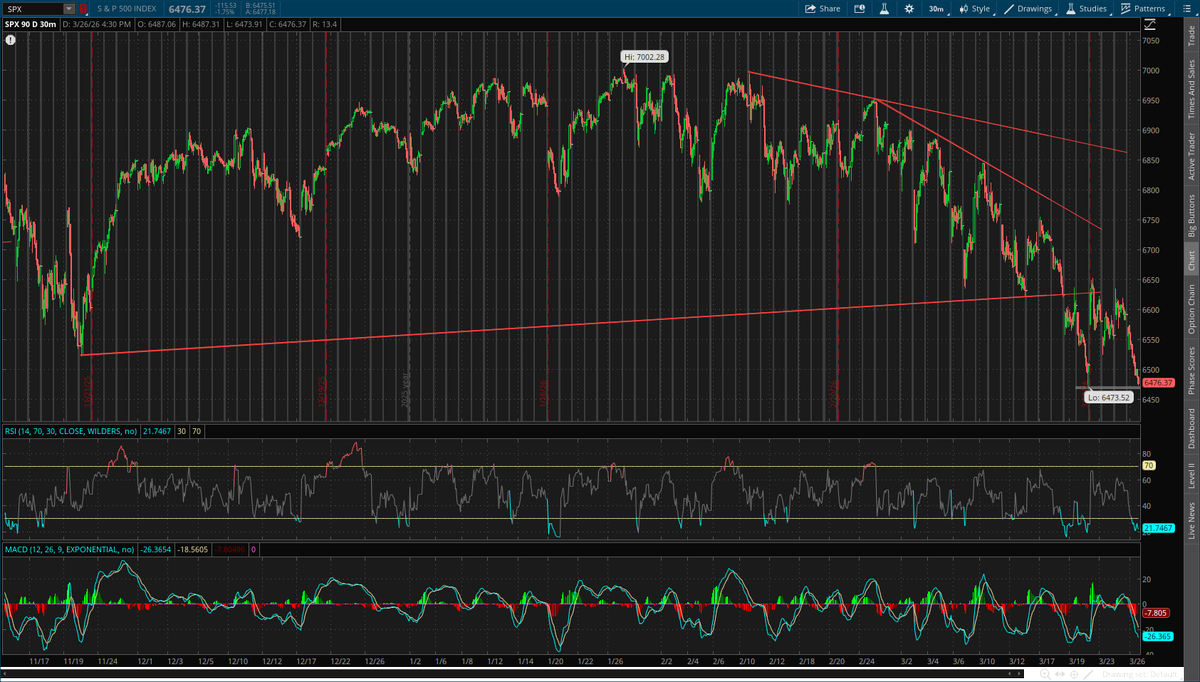
Task: Expand the 30m aggregation period dropdown
Action: (937, 8)
